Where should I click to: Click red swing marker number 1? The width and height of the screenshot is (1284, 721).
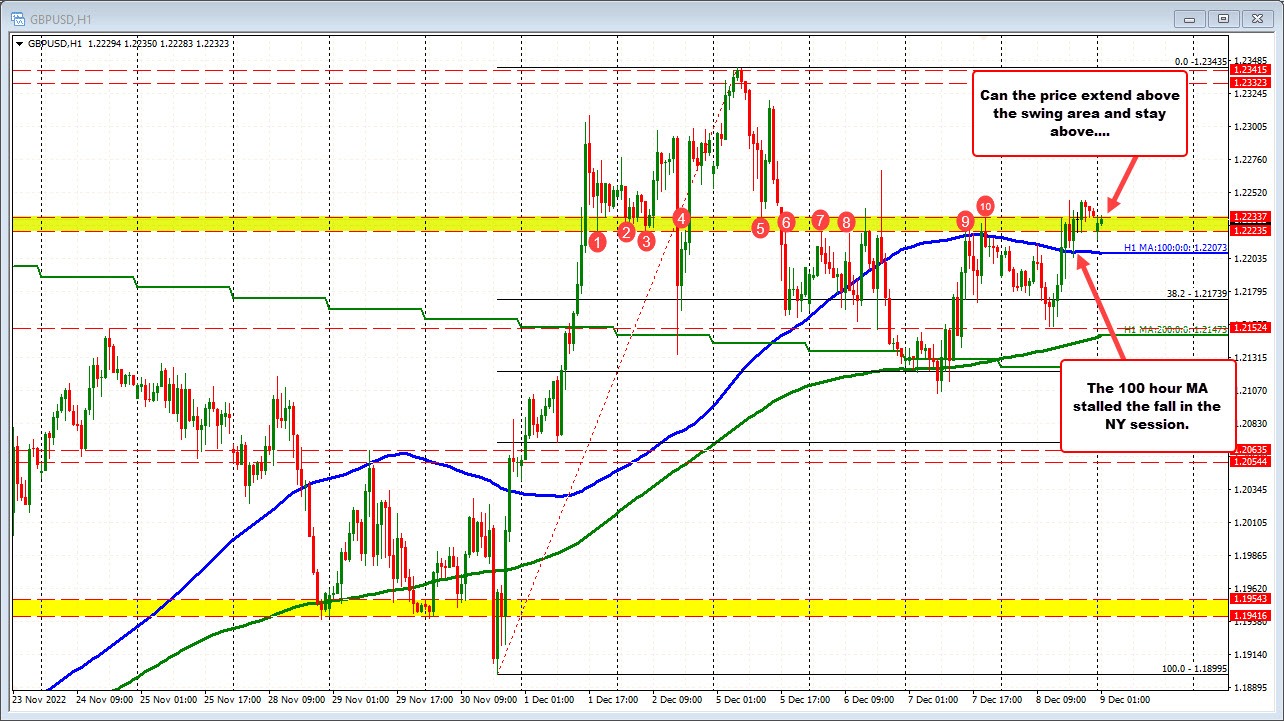point(597,241)
